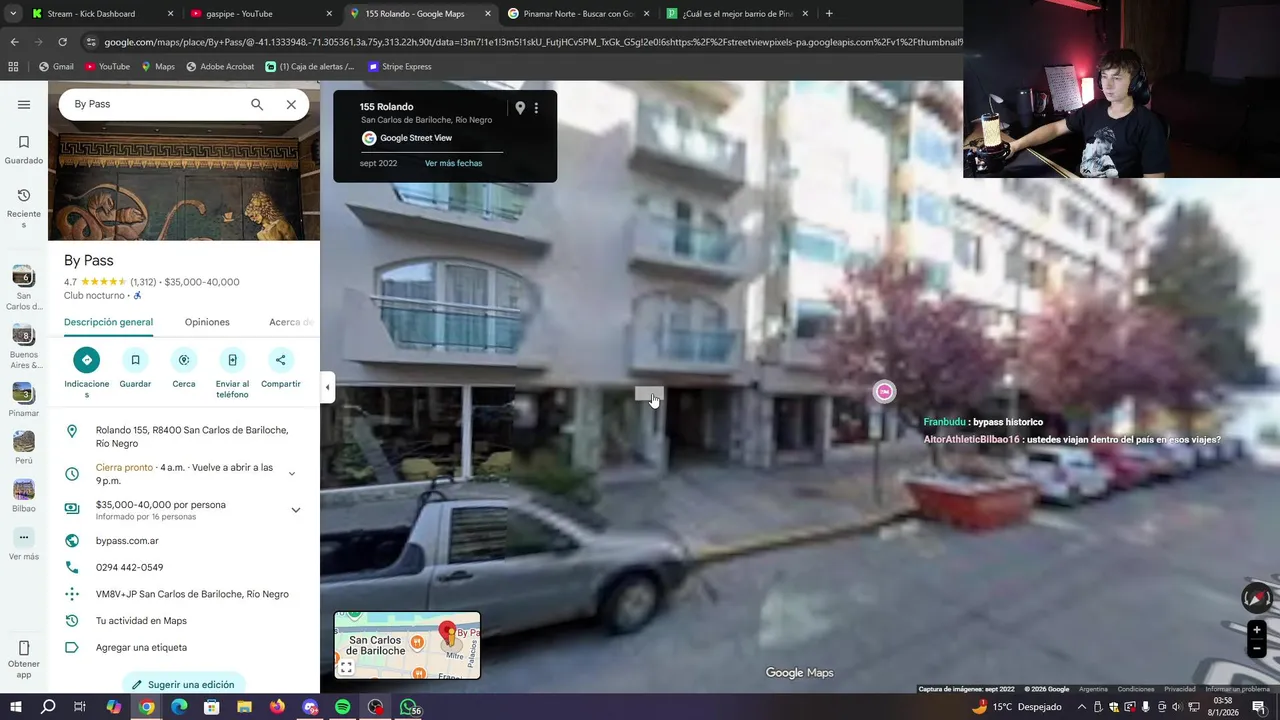The image size is (1280, 720).
Task: Zoom in on Street View with plus button
Action: tap(1257, 630)
